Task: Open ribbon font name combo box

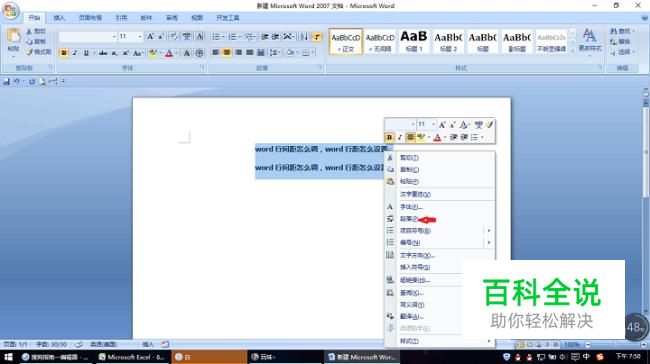Action: (87, 37)
